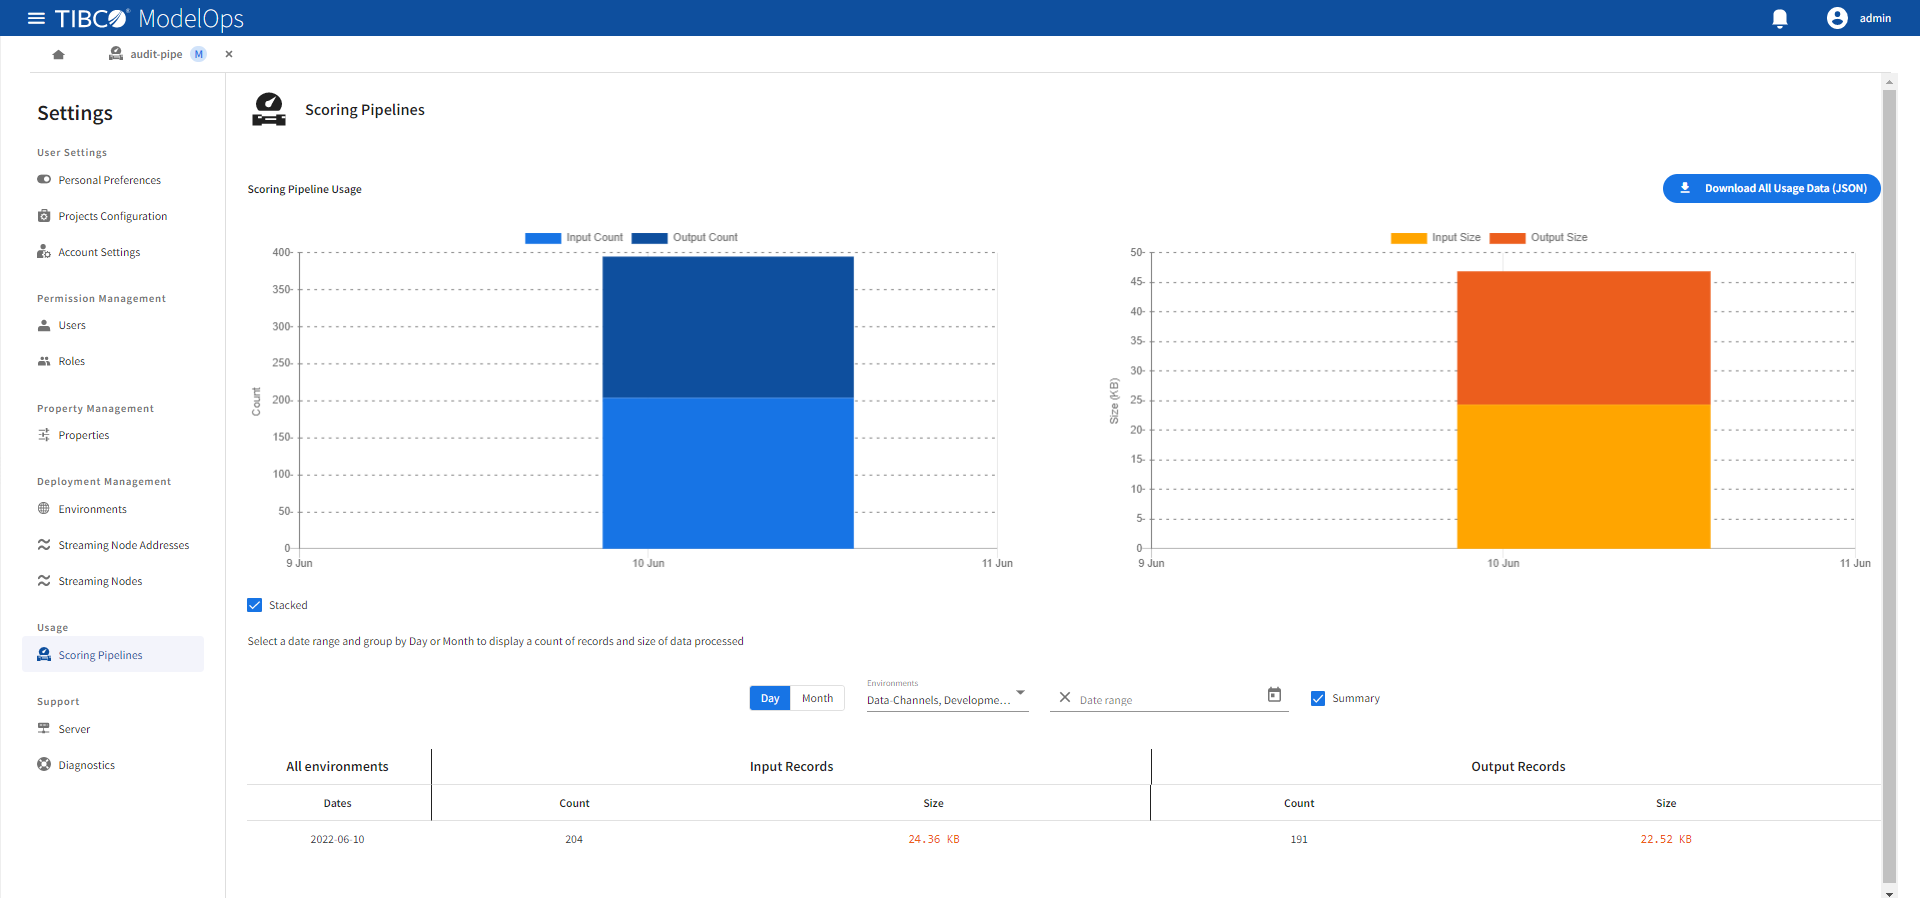Open the audit-pipe tab
1920x898 pixels.
pyautogui.click(x=156, y=55)
